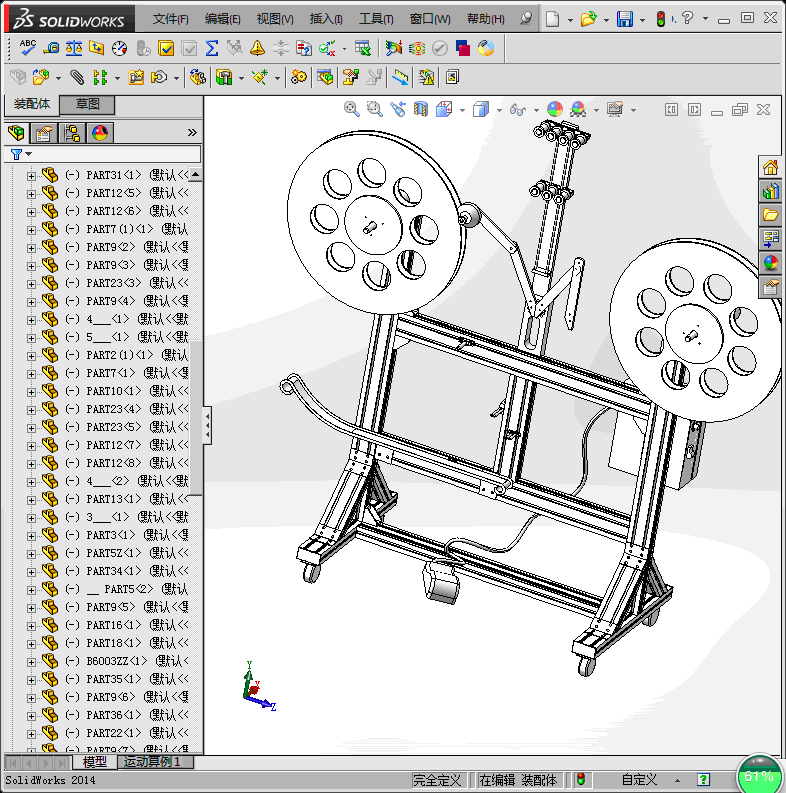Click the feature tree scroll up arrow
This screenshot has height=793, width=786.
195,174
